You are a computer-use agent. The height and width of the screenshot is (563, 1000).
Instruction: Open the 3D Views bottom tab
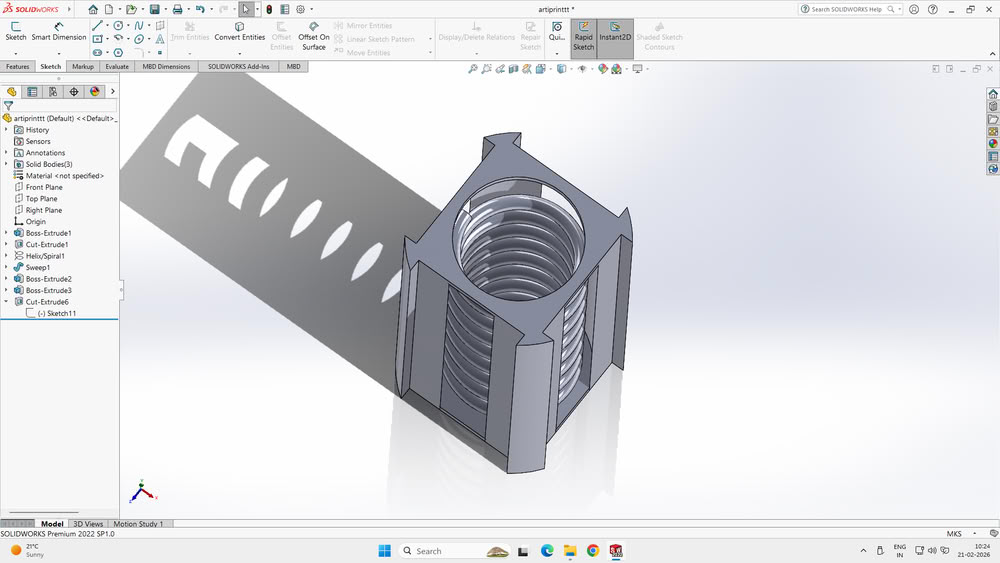pyautogui.click(x=88, y=524)
